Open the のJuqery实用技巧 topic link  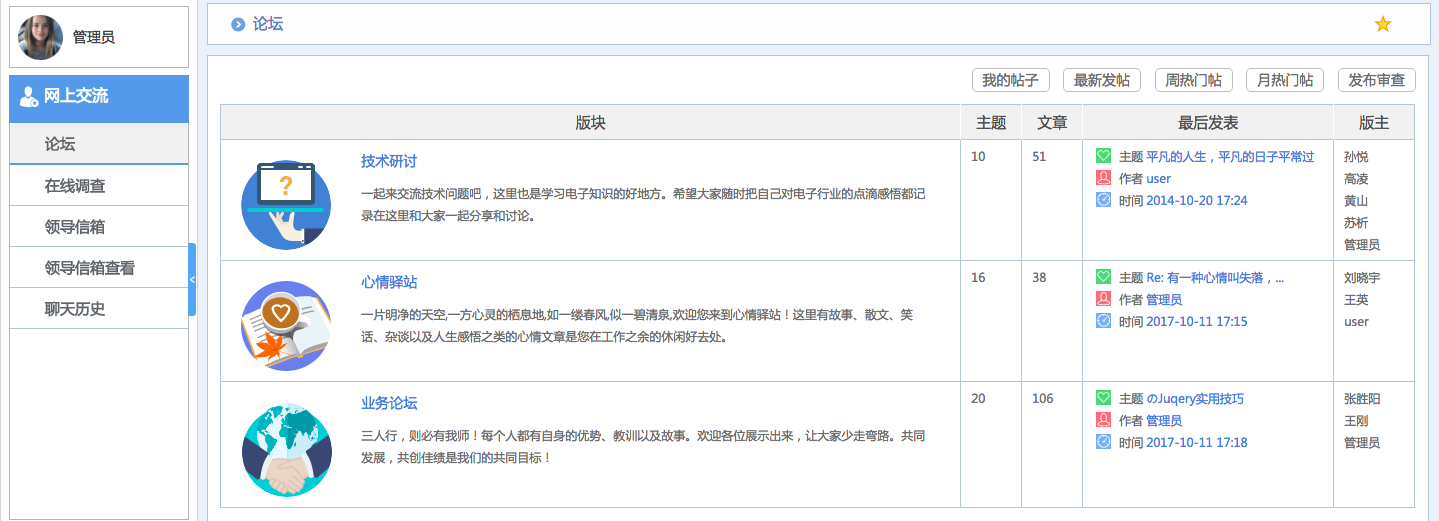1194,399
